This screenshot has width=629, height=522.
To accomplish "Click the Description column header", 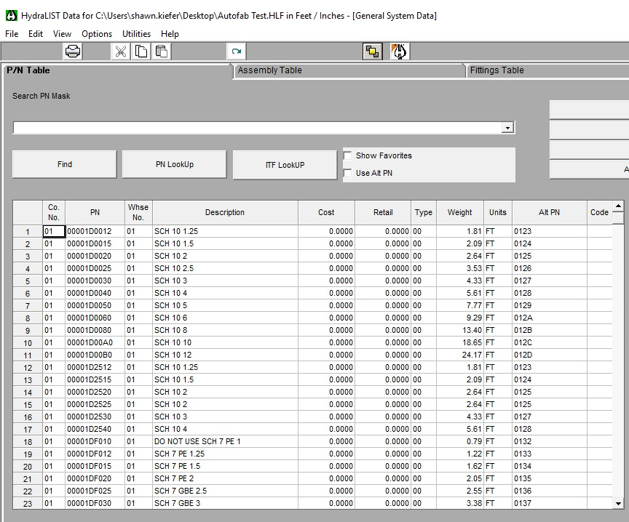I will [x=225, y=213].
